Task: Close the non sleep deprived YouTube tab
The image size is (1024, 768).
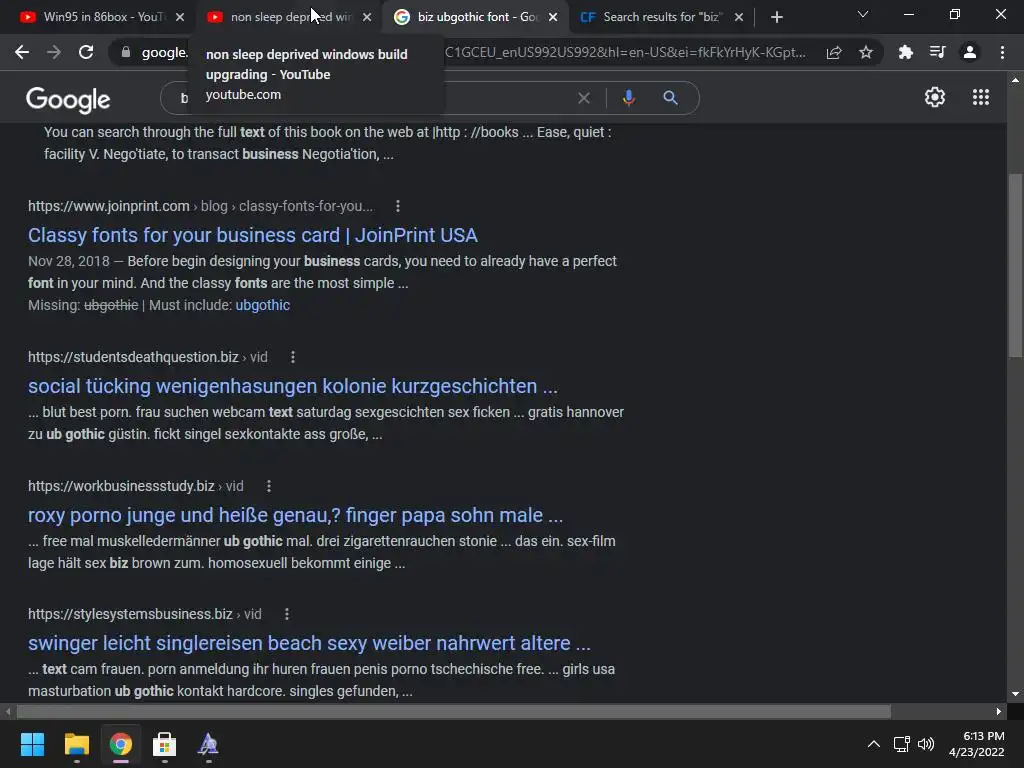Action: point(367,17)
